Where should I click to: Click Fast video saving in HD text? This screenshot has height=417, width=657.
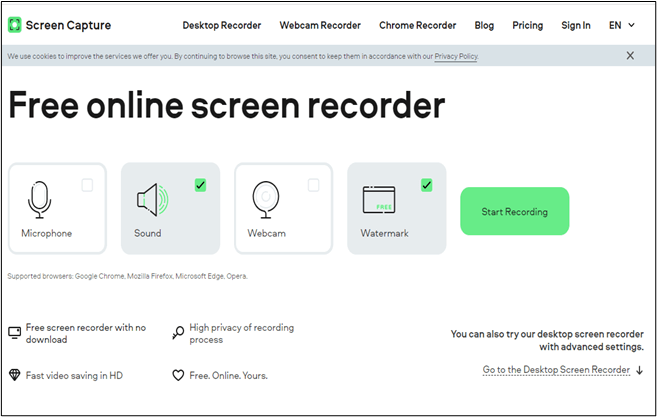tap(74, 376)
